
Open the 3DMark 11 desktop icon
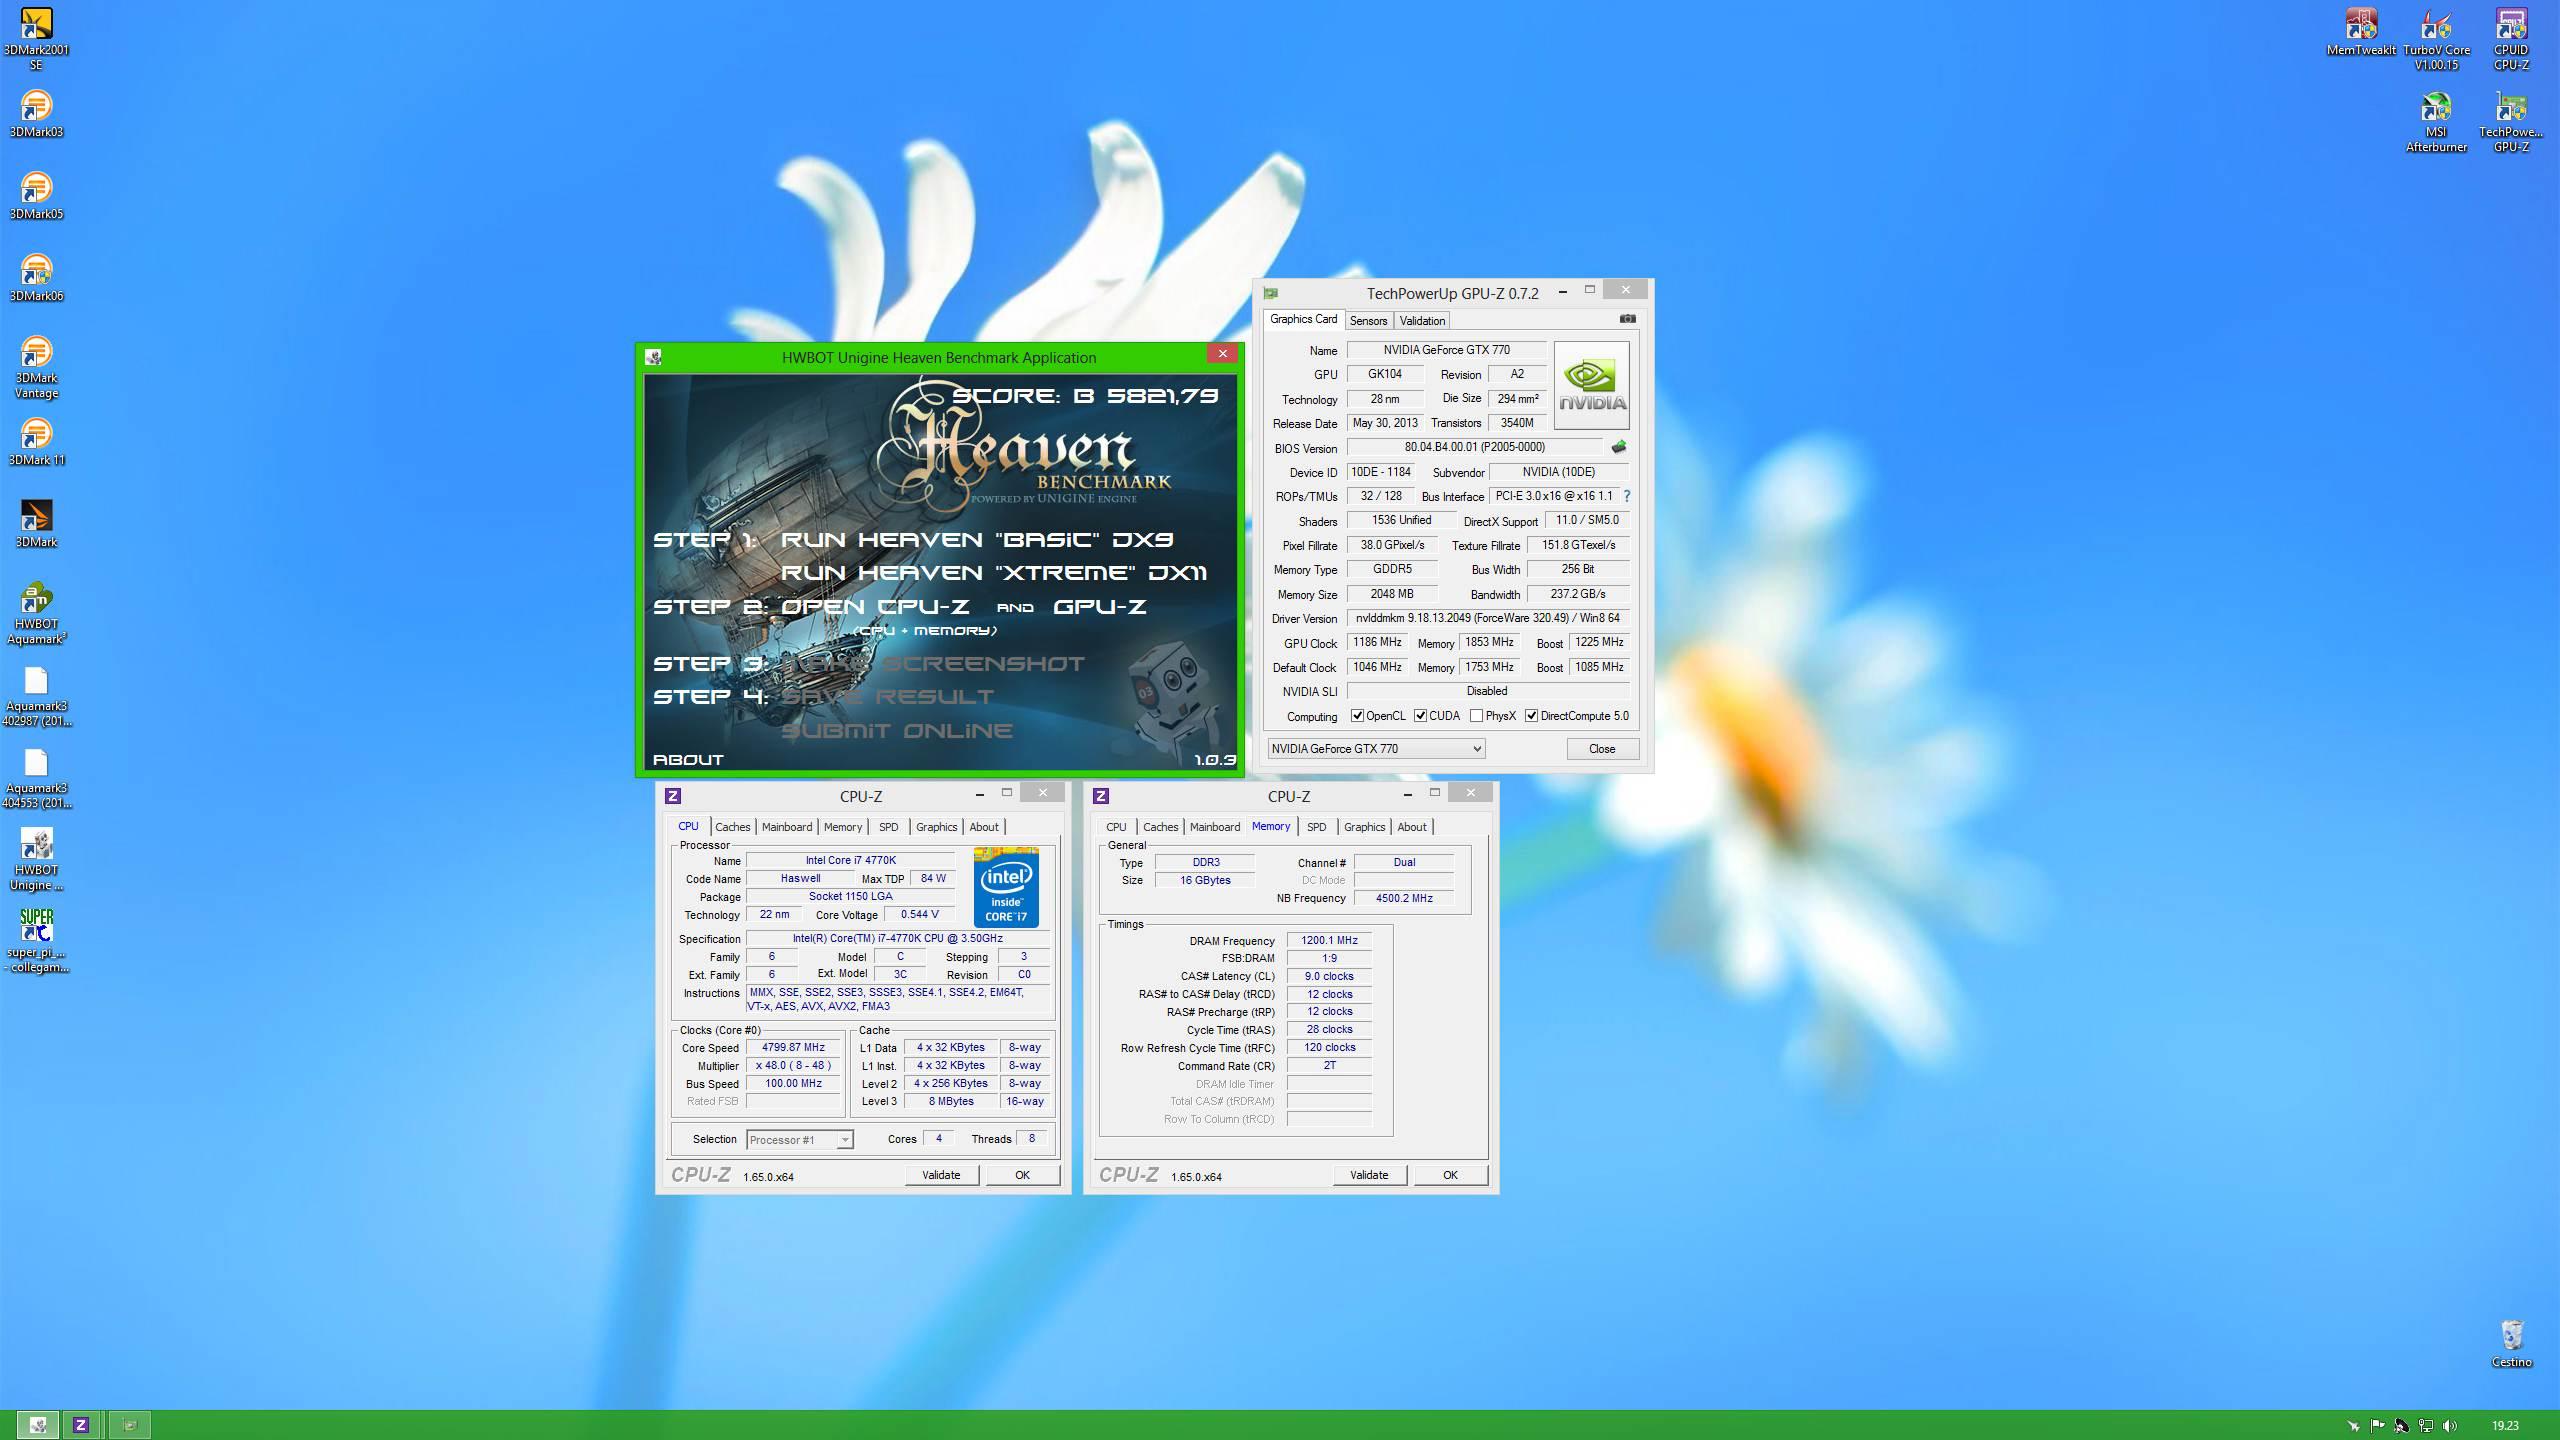point(36,441)
